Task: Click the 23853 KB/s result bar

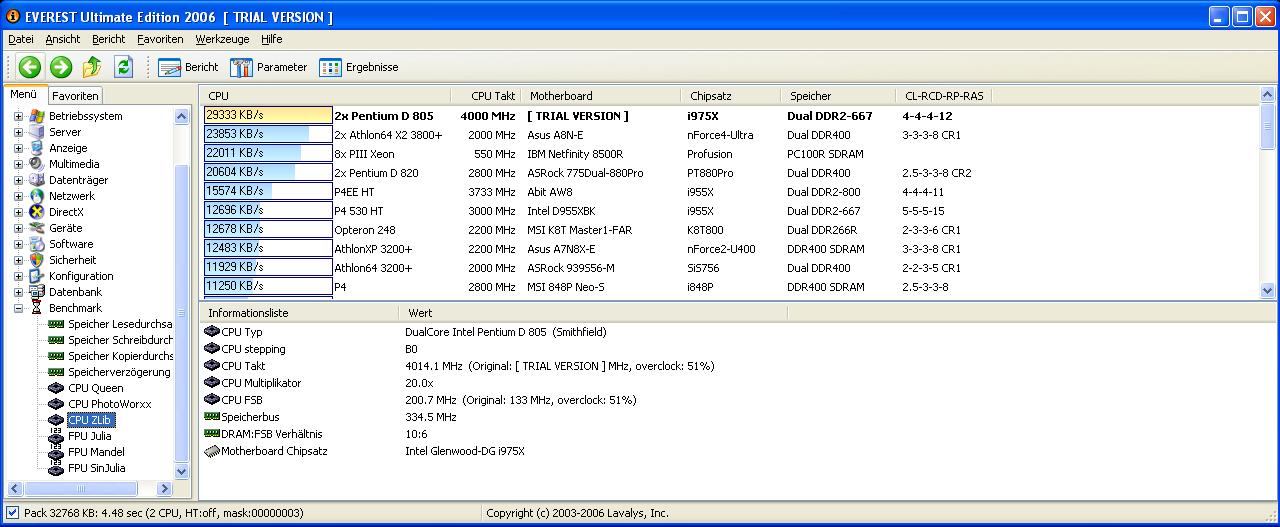Action: [x=268, y=135]
